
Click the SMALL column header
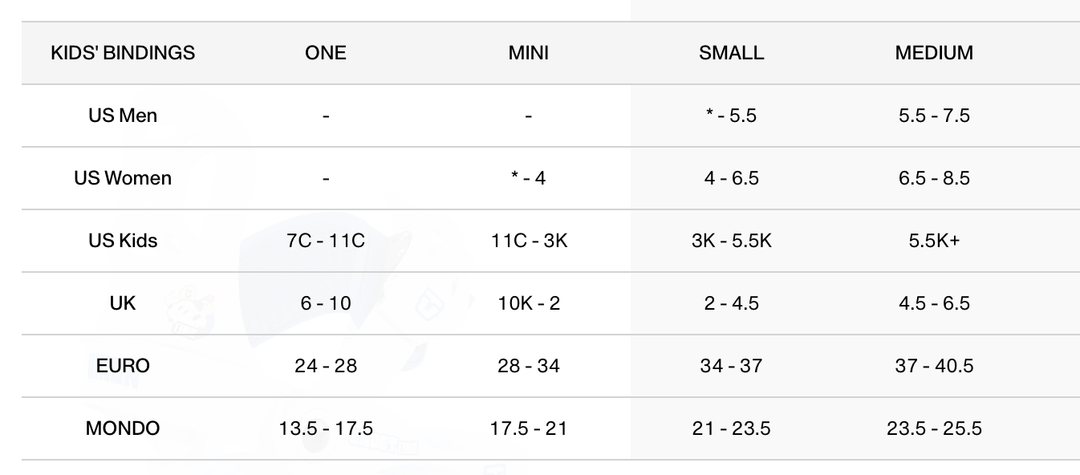tap(731, 53)
